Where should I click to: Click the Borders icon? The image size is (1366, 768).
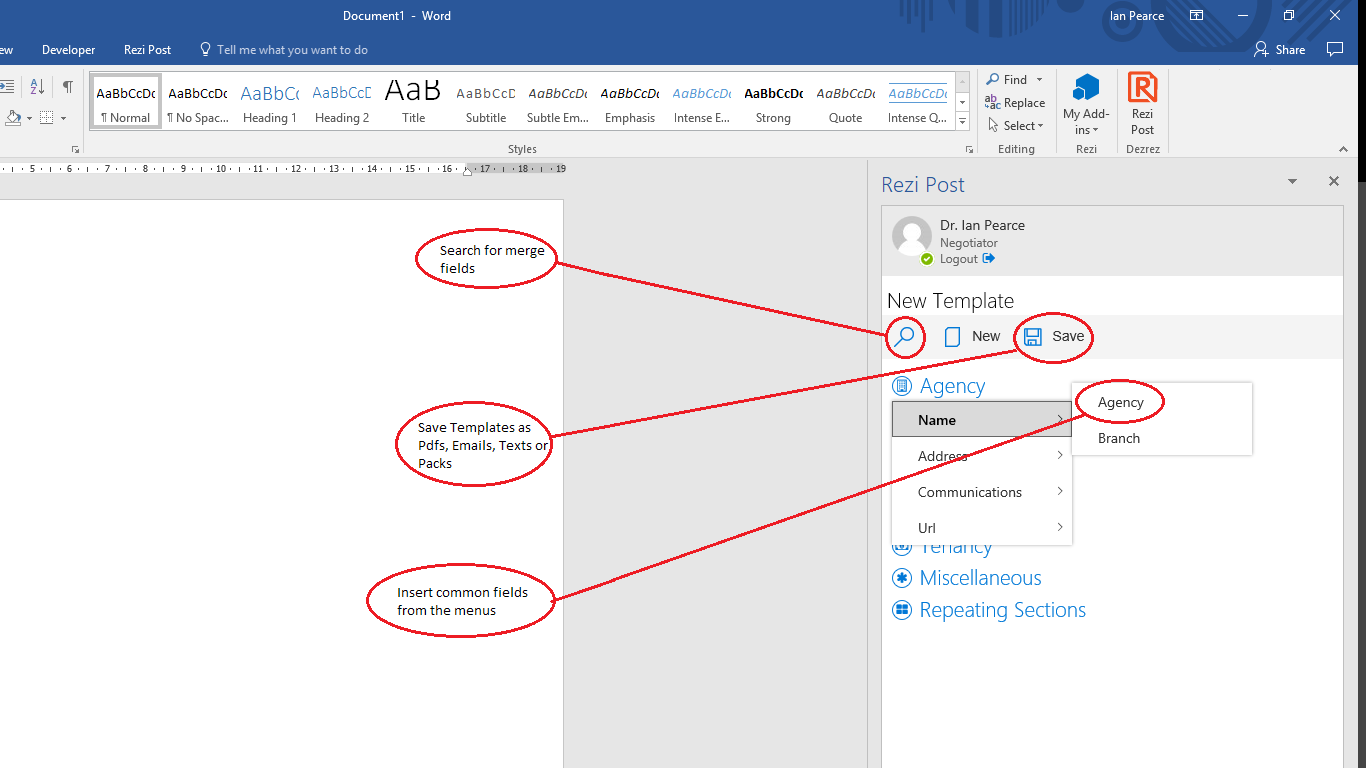pyautogui.click(x=47, y=118)
